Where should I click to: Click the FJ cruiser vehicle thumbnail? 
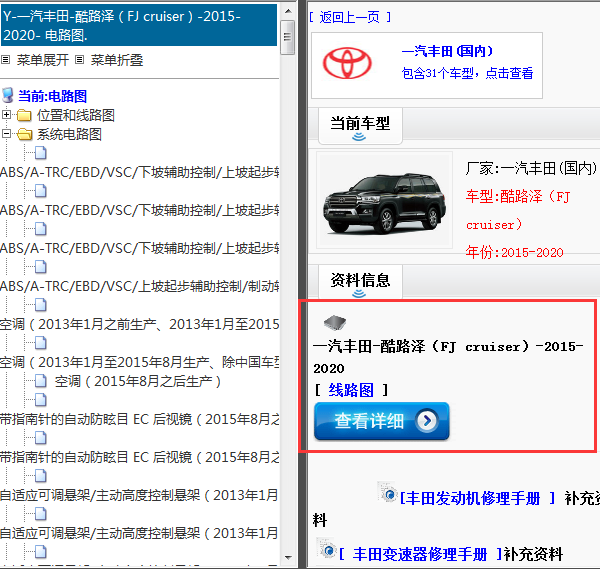click(385, 200)
